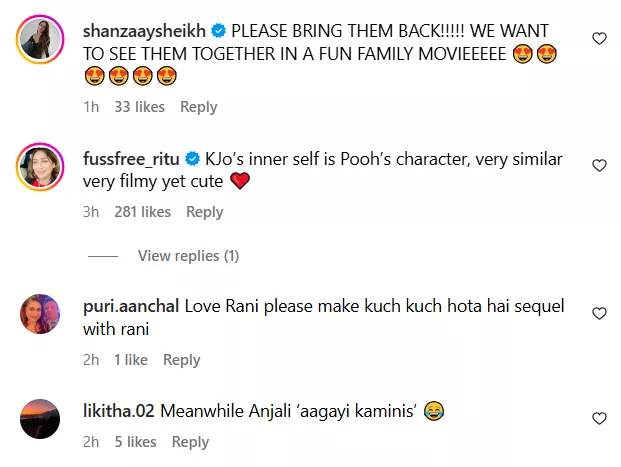View the 5 likes on likitha.02's comment

click(135, 442)
